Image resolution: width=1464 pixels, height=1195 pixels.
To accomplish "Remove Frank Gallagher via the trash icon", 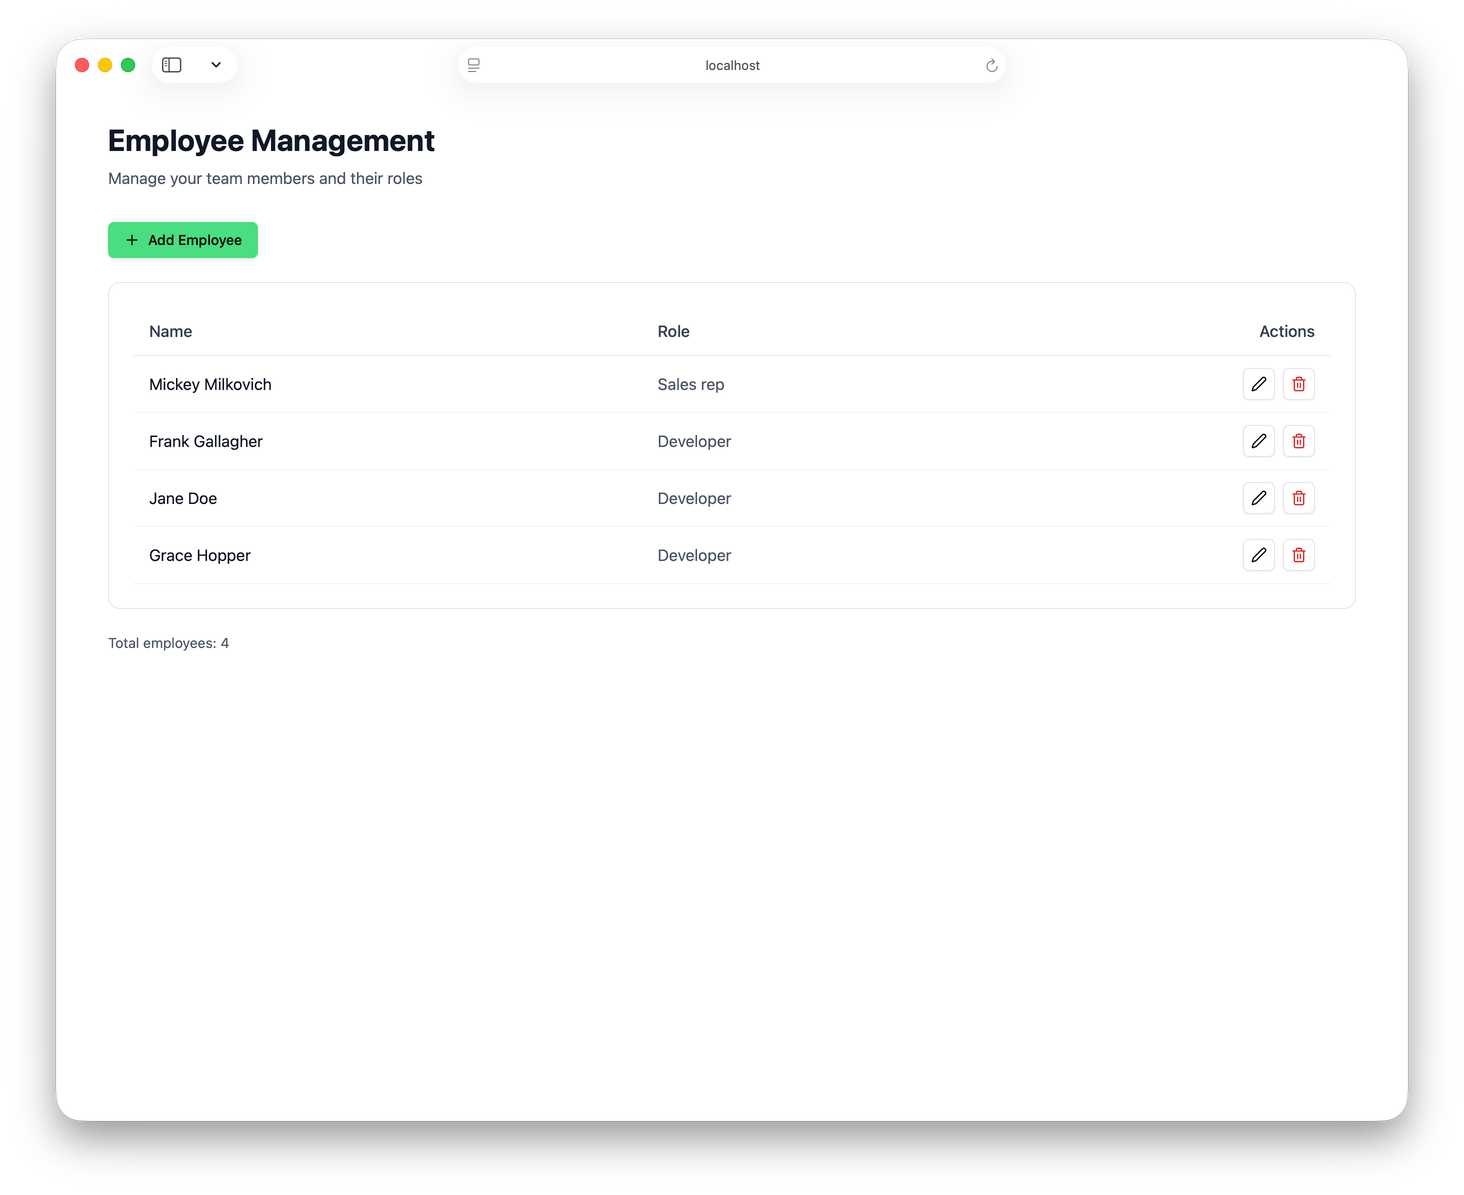I will click(x=1298, y=441).
